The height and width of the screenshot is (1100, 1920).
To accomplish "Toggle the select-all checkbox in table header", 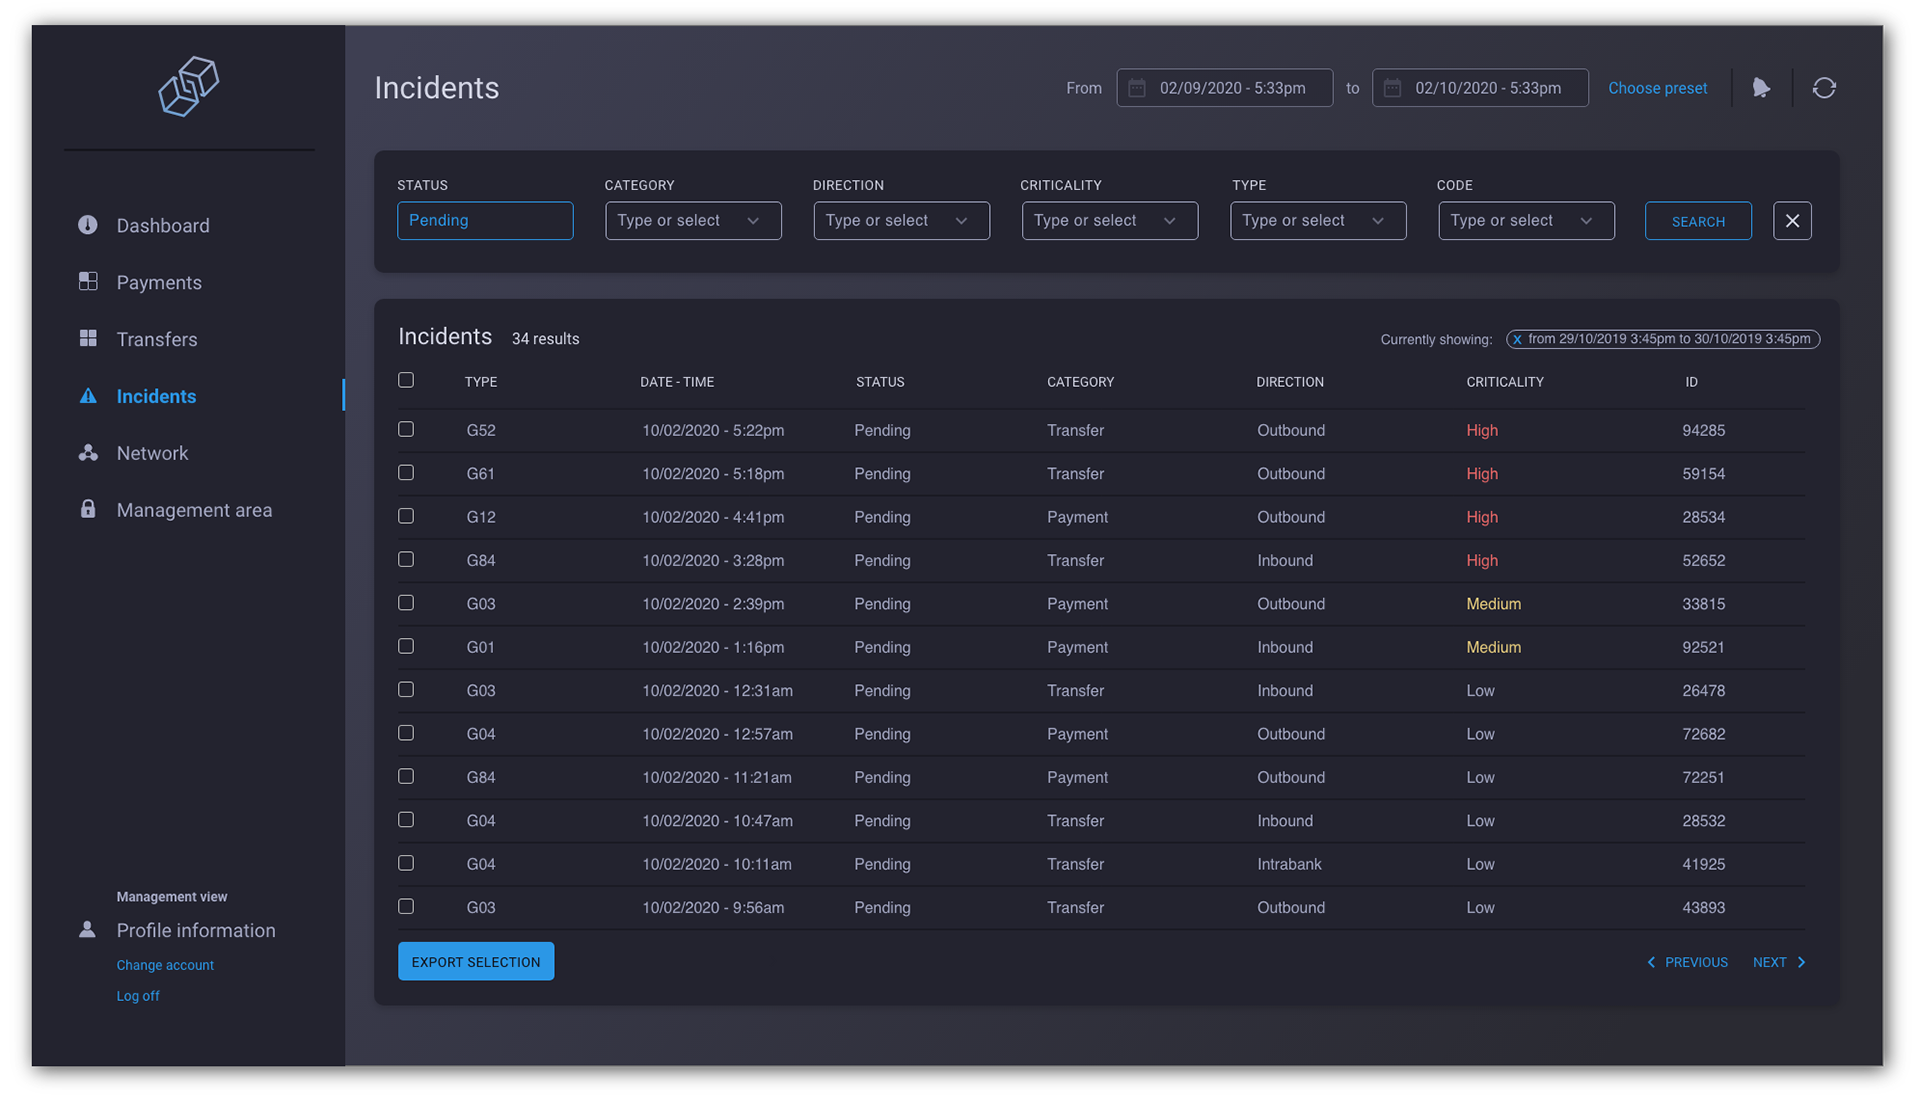I will click(x=406, y=380).
